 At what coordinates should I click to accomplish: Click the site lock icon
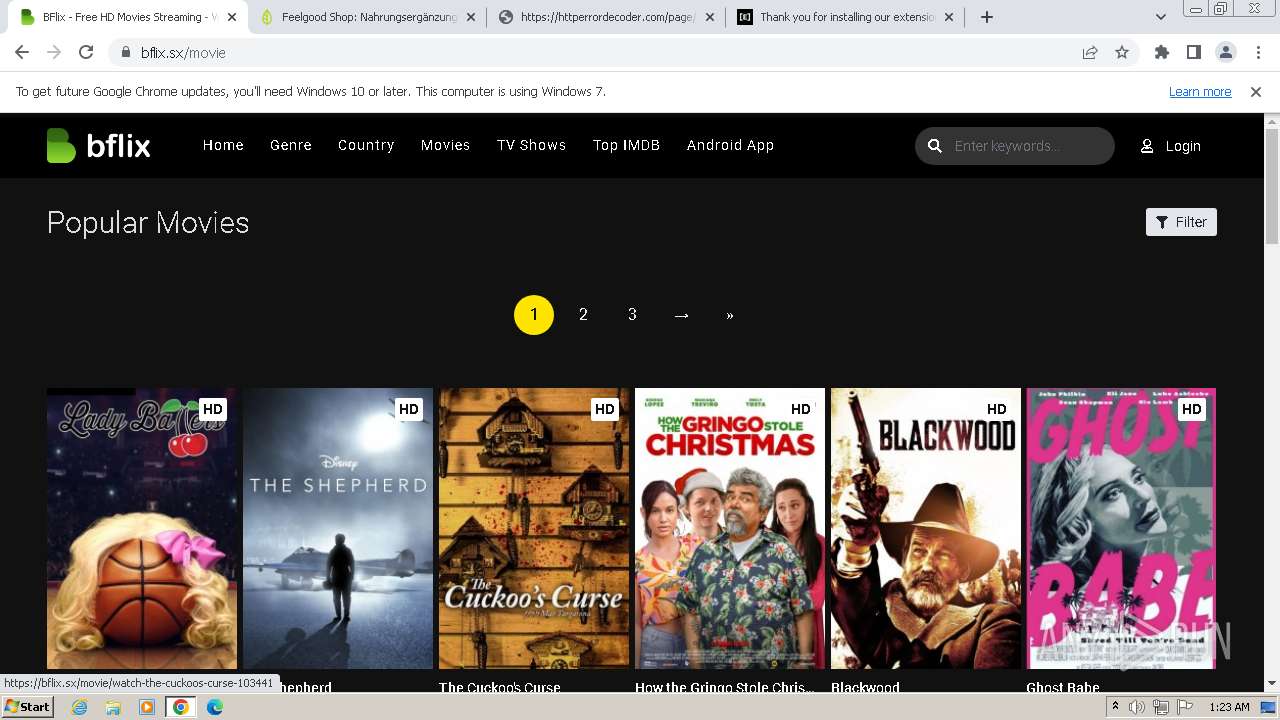(126, 53)
